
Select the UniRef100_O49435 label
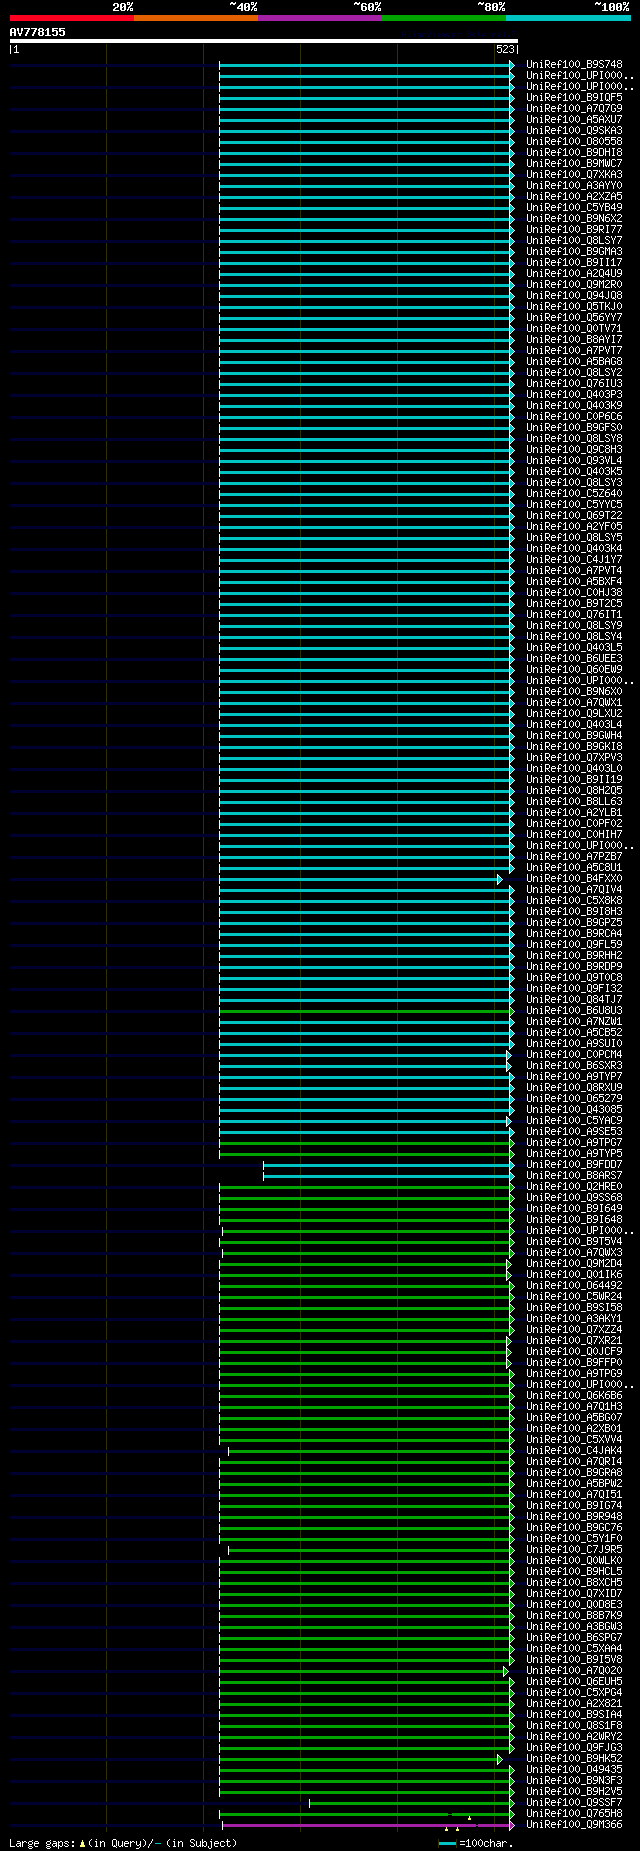[574, 1770]
